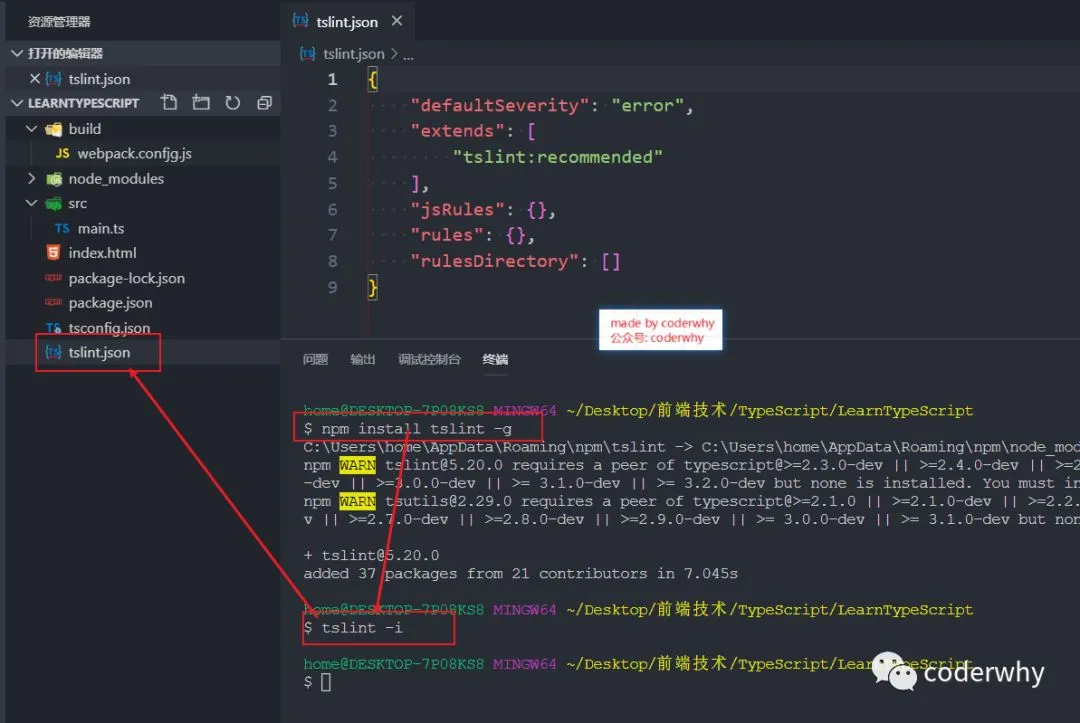Select the tslint.json editor tab
The height and width of the screenshot is (723, 1080).
347,21
